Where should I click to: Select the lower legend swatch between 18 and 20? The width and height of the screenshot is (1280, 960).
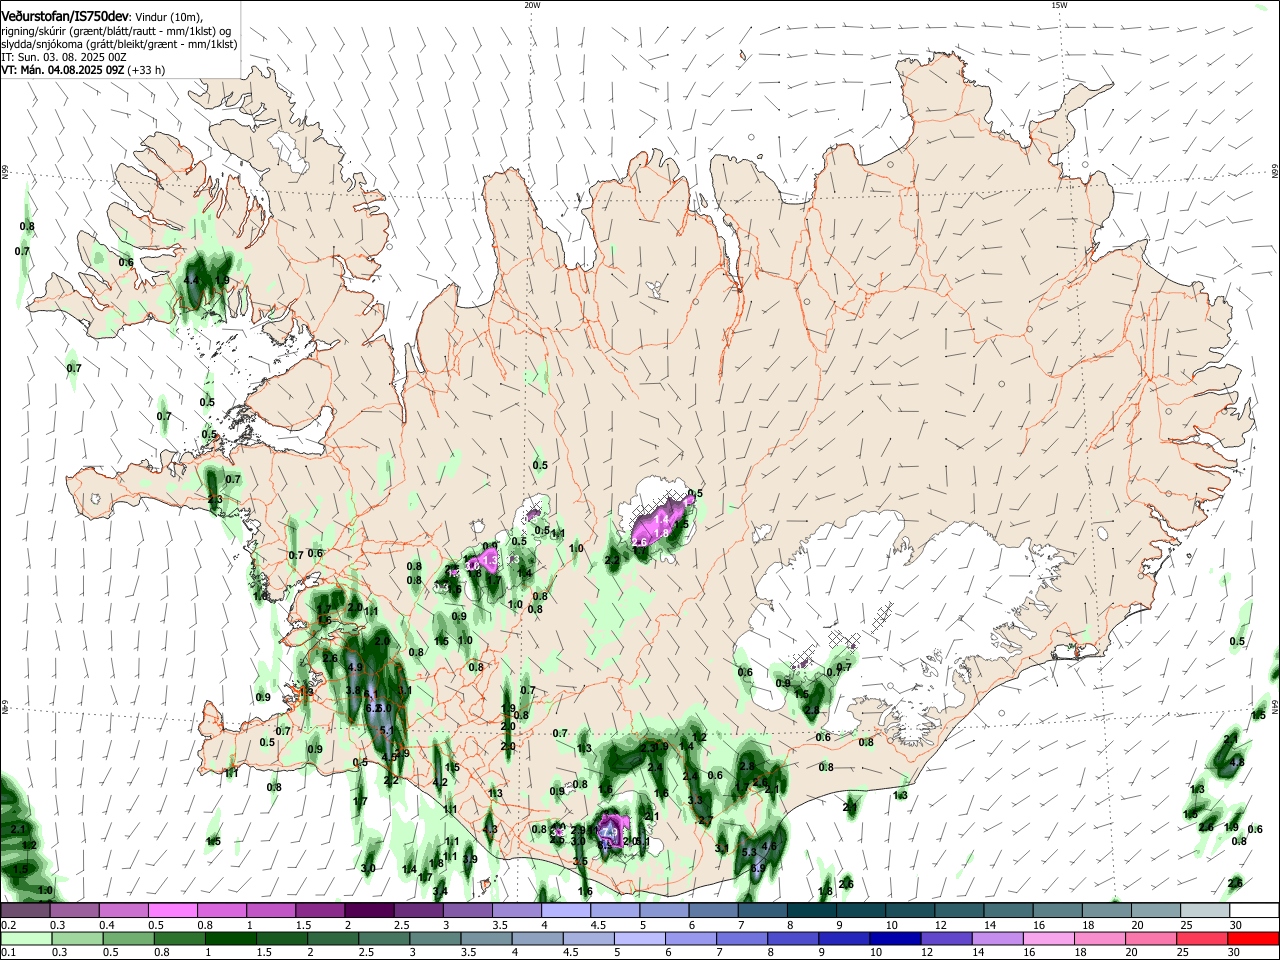point(1098,938)
